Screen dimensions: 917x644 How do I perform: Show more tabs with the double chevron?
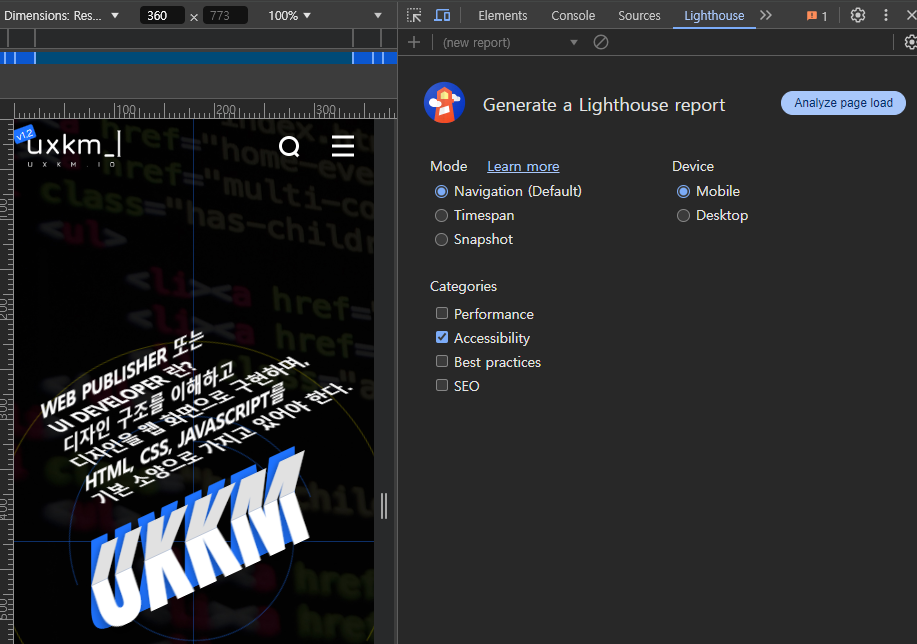pyautogui.click(x=766, y=15)
